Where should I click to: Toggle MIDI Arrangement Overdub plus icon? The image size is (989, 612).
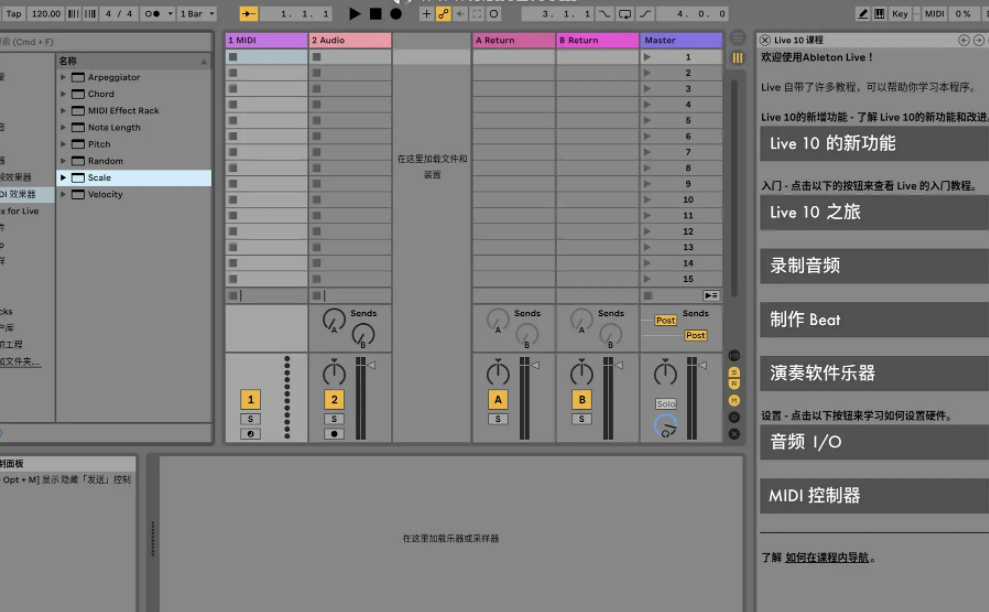(x=426, y=13)
